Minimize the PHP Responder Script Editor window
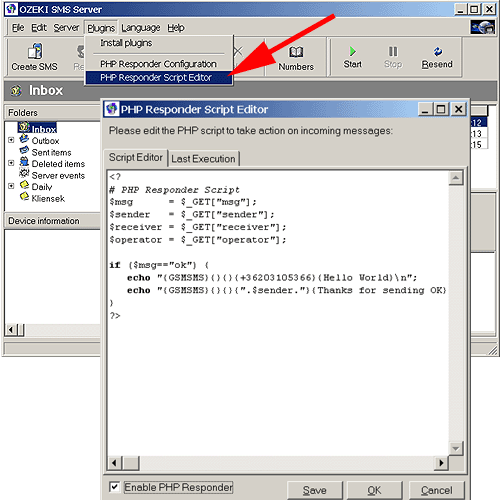Image resolution: width=500 pixels, height=500 pixels. coord(425,109)
